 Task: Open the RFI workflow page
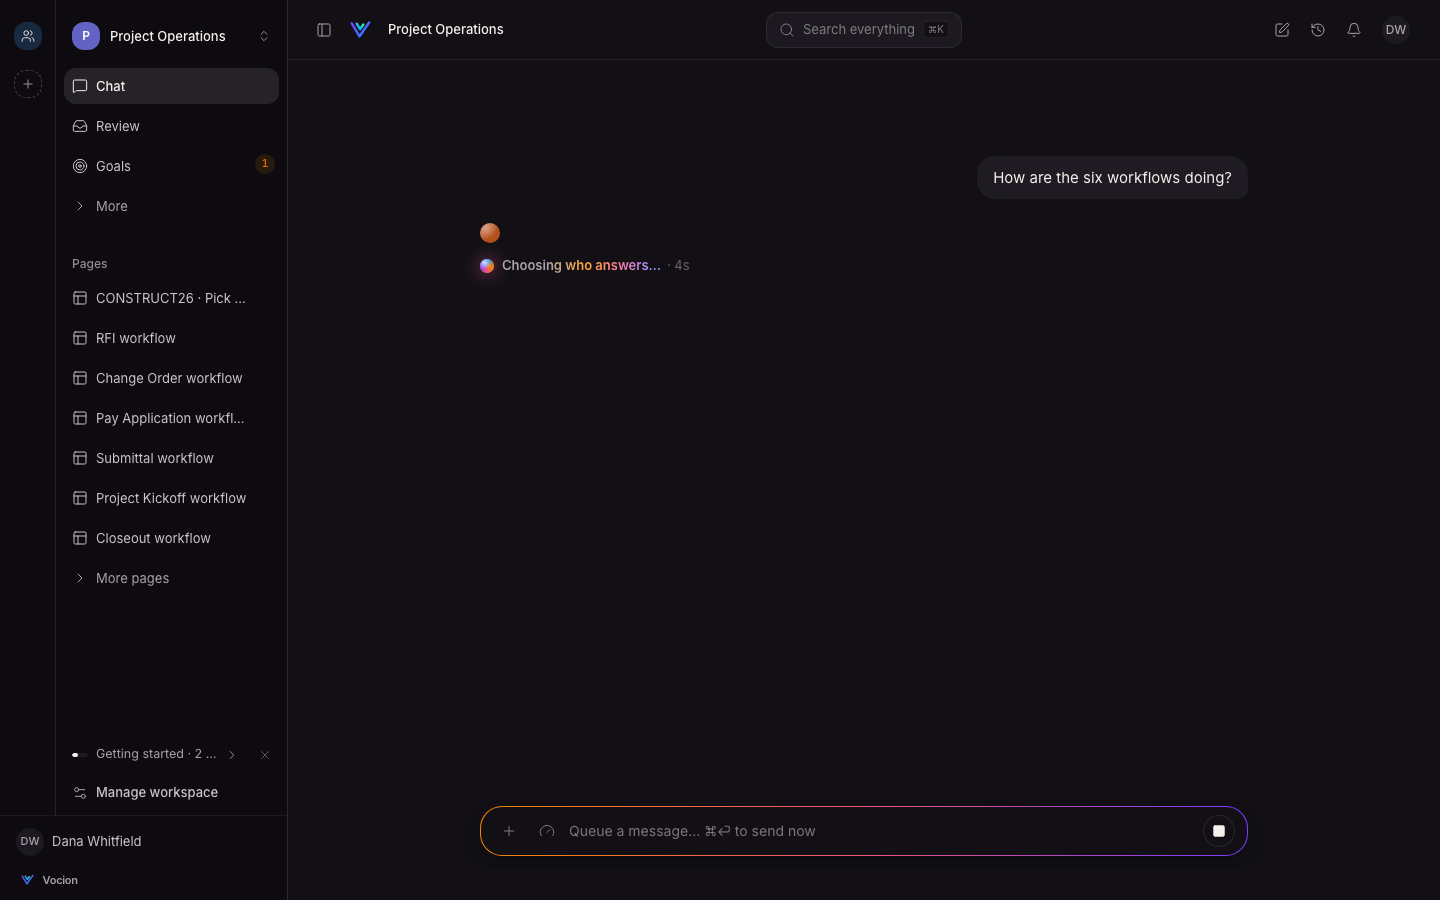point(171,338)
